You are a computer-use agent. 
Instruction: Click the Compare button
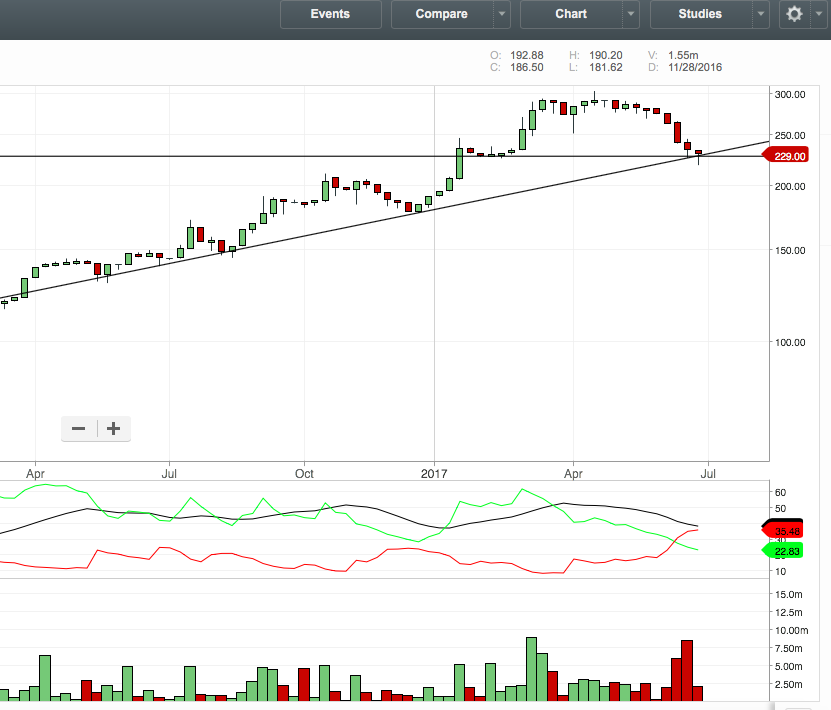pyautogui.click(x=441, y=14)
